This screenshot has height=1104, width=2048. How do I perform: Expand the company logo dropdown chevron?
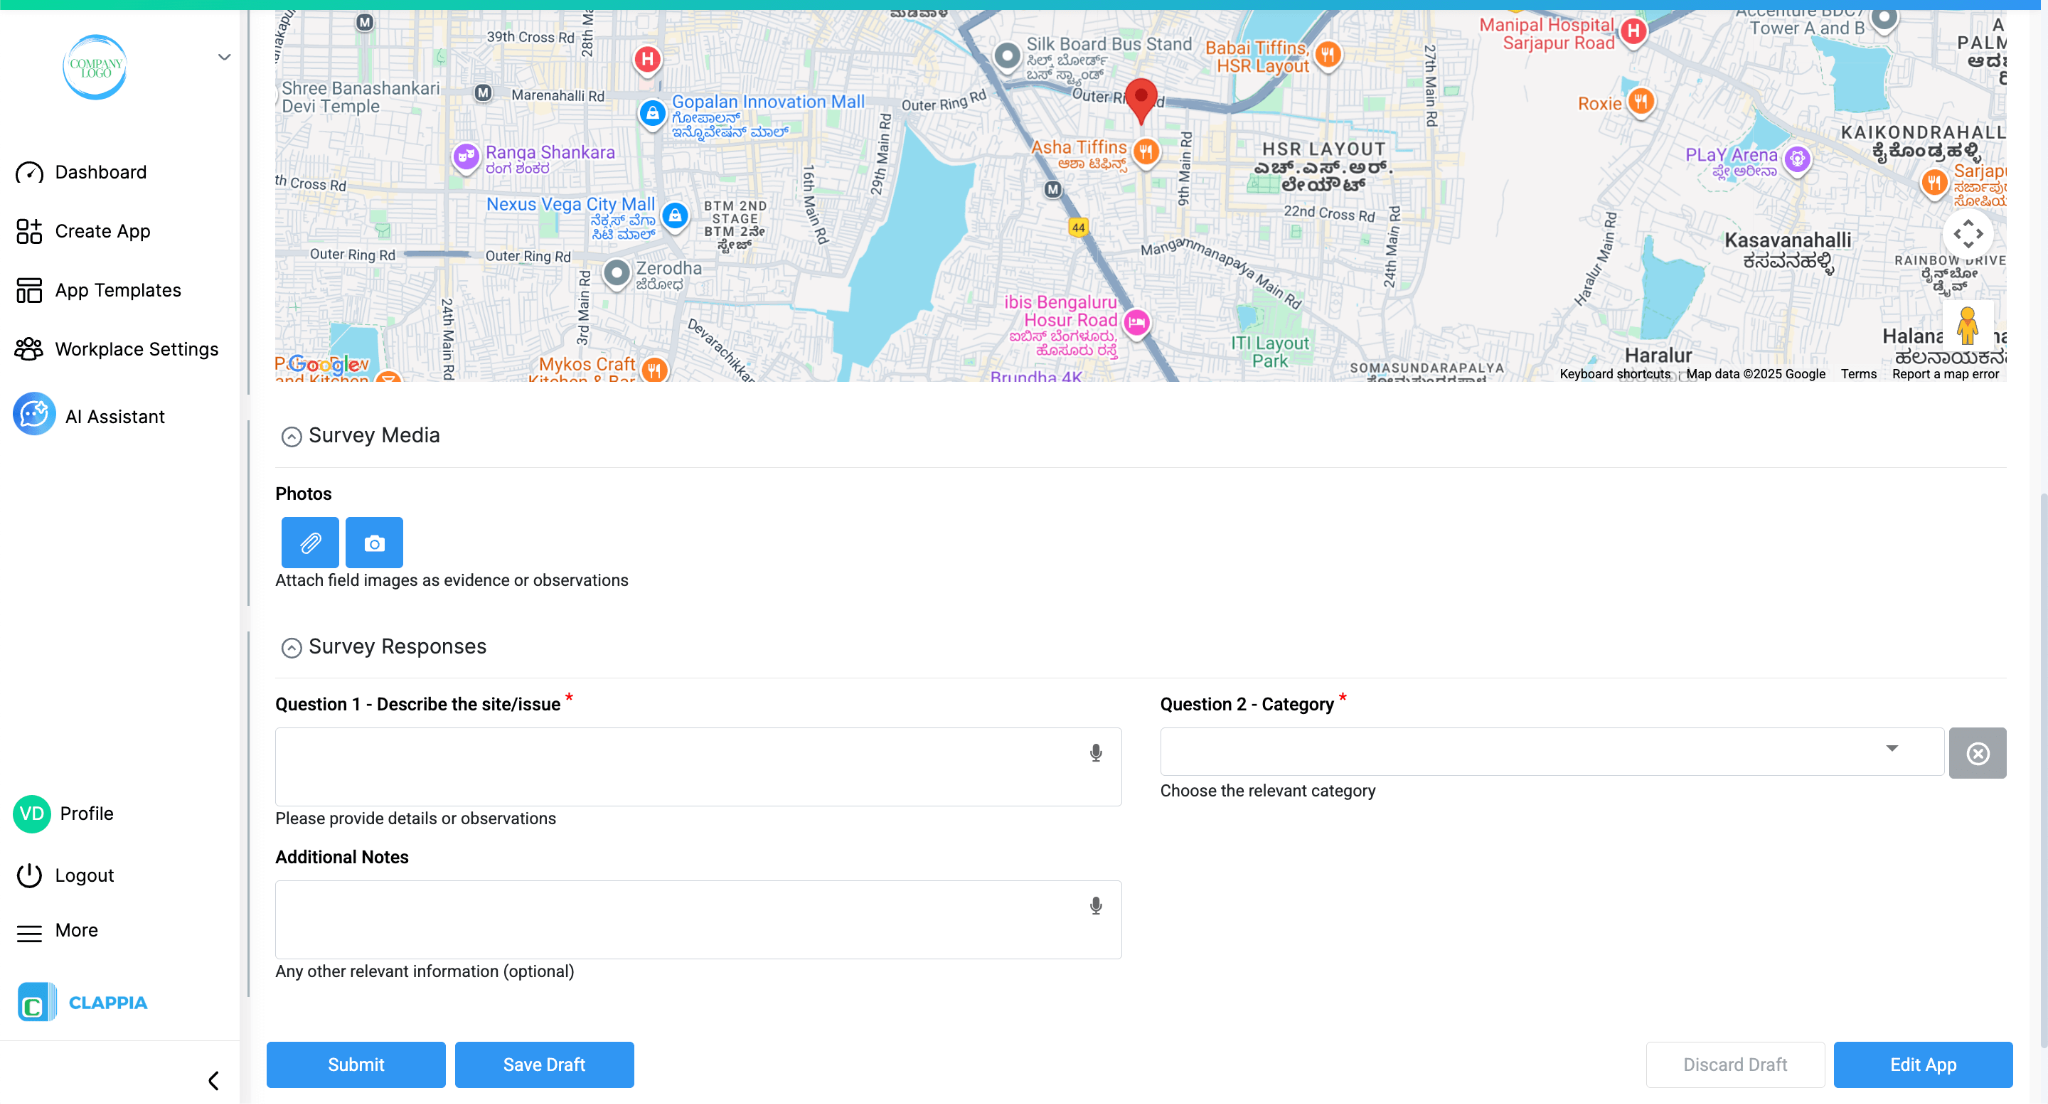tap(224, 57)
